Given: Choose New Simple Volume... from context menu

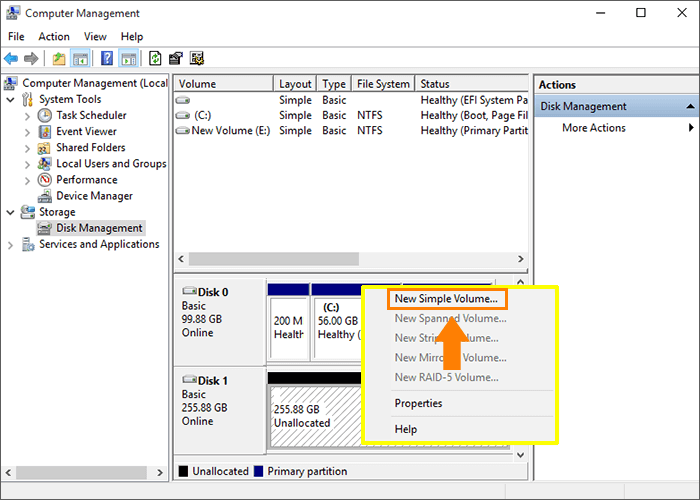Looking at the screenshot, I should (447, 299).
